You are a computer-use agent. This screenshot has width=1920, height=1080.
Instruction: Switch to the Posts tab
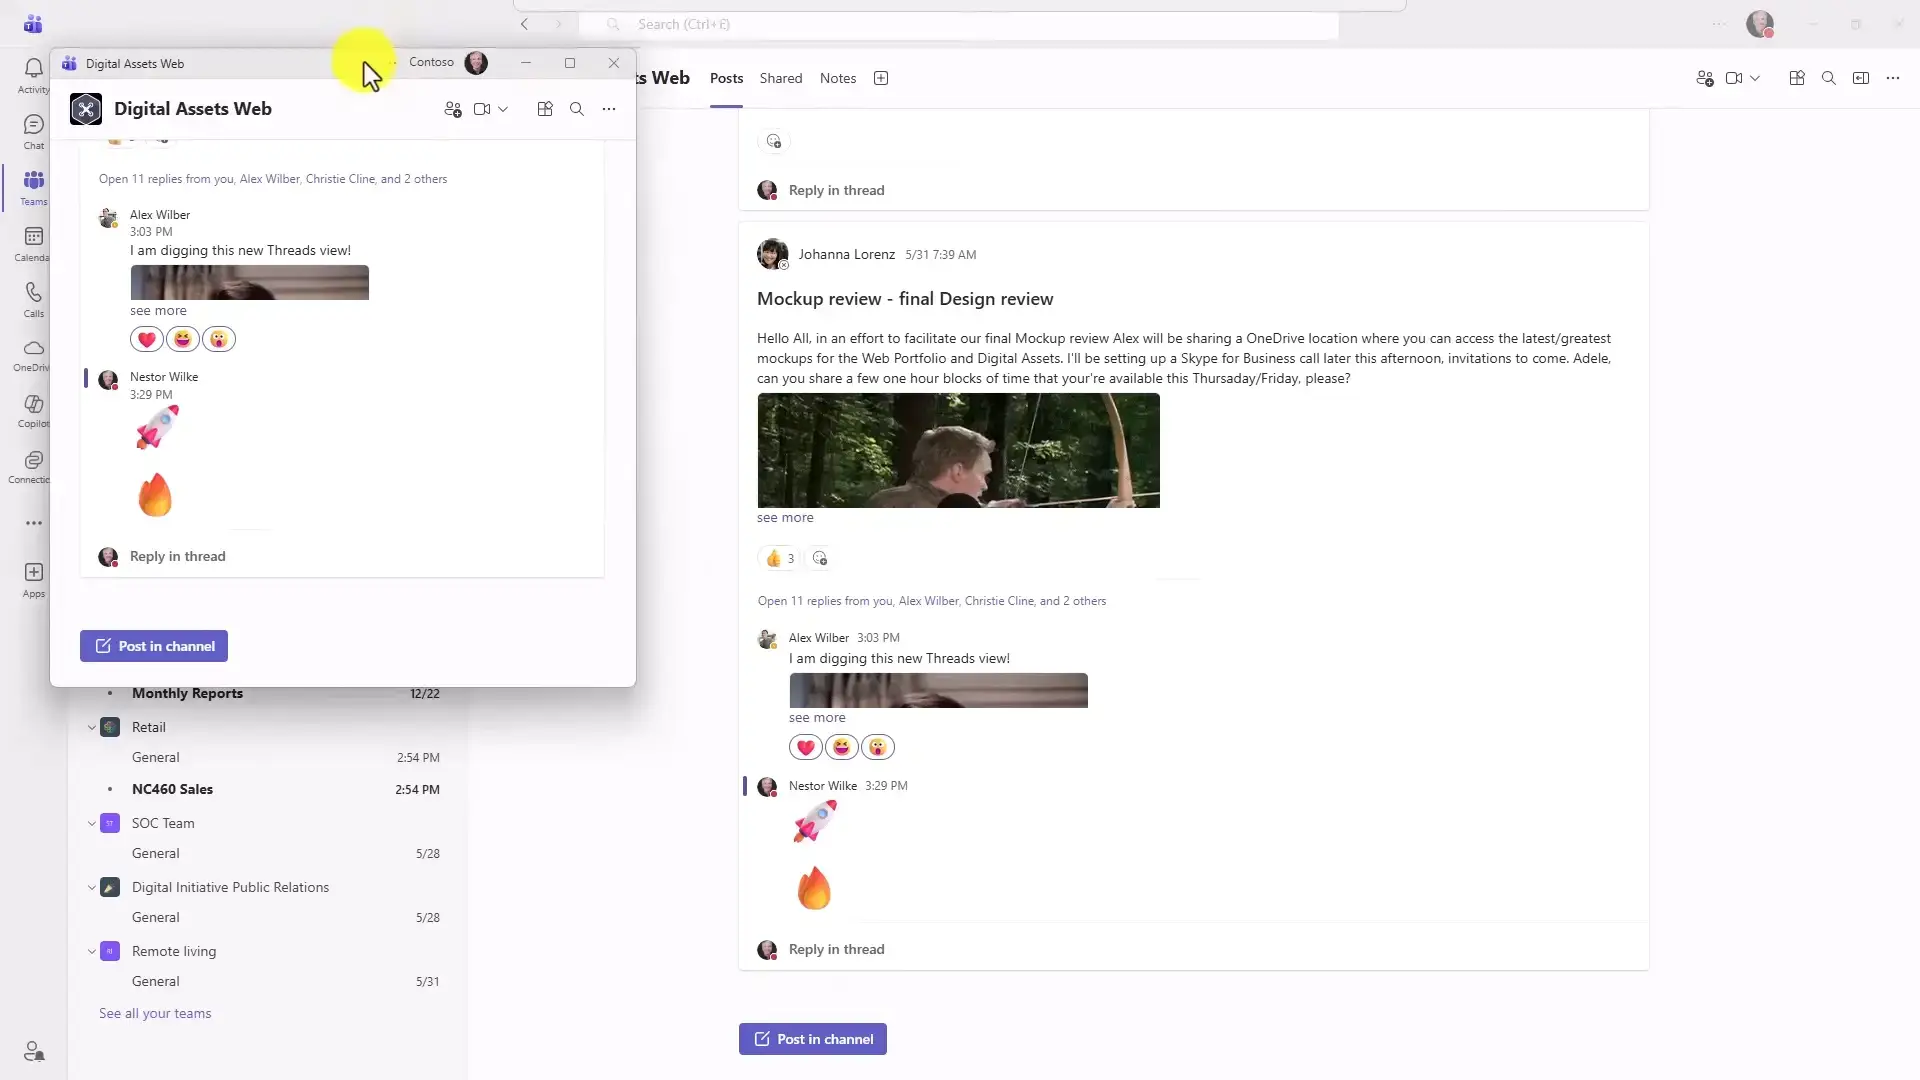(727, 78)
